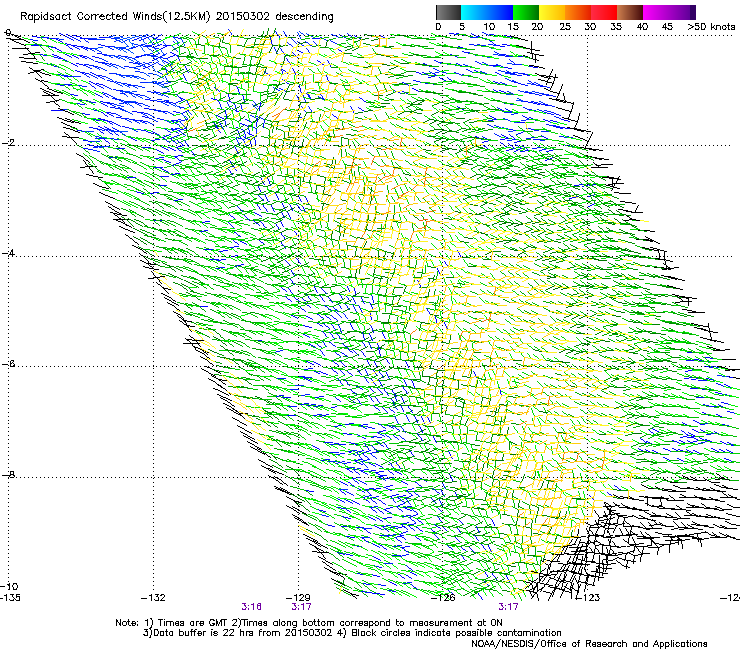The height and width of the screenshot is (650, 740).
Task: Select the red 30-35 knots color swatch
Action: (x=604, y=12)
